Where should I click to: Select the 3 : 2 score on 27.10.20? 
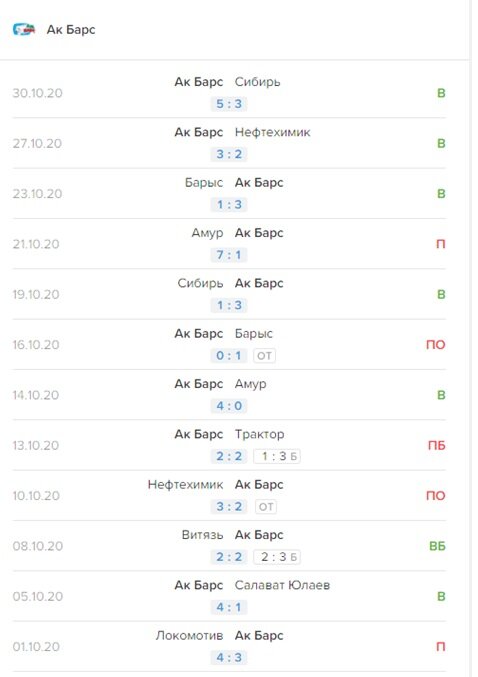point(229,154)
